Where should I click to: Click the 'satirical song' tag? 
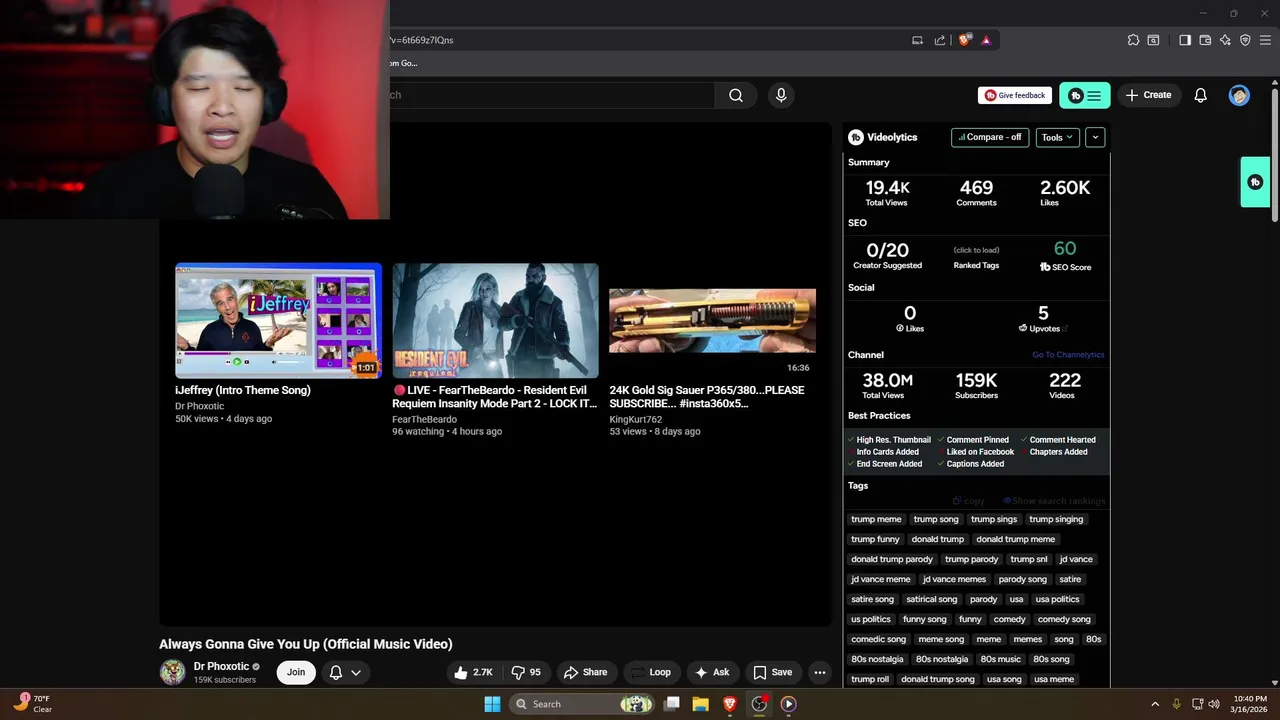pyautogui.click(x=932, y=599)
